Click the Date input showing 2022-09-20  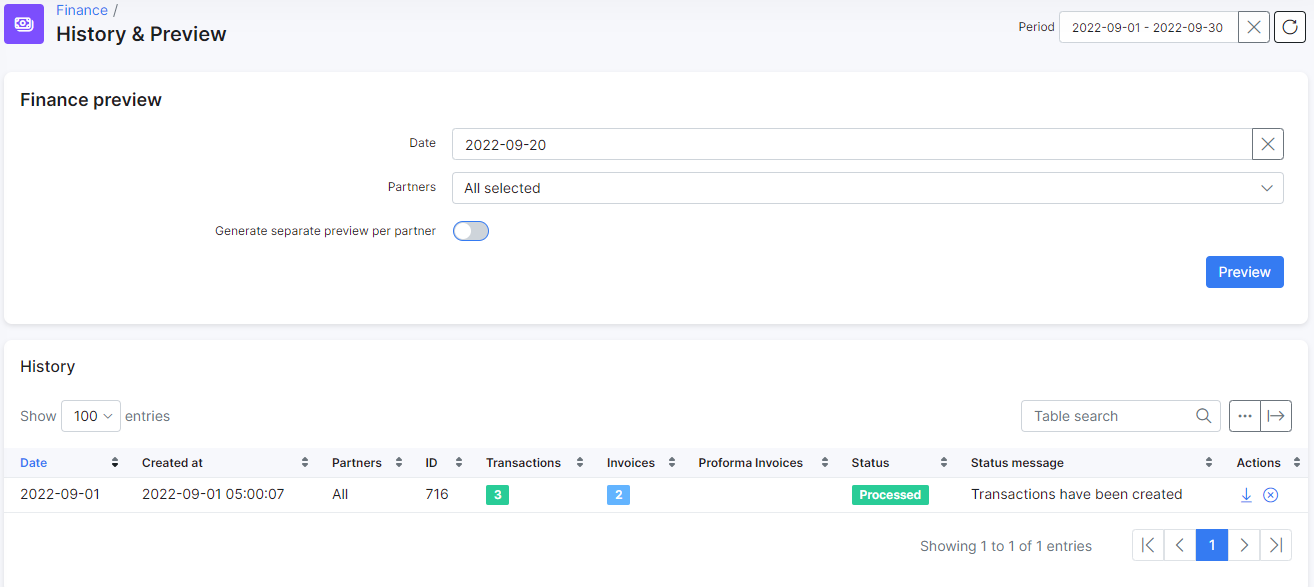pyautogui.click(x=852, y=144)
